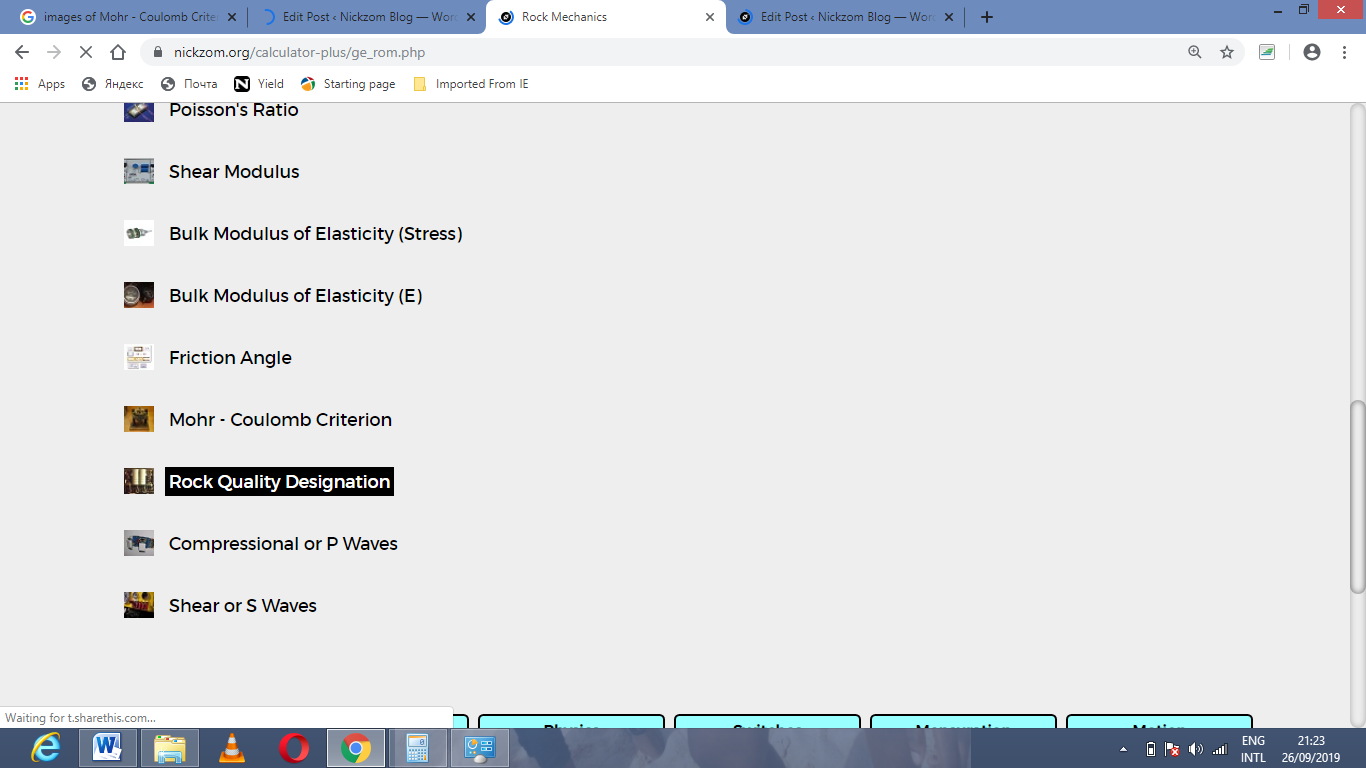
Task: Click the Shear or S Waves thumbnail
Action: tap(139, 605)
